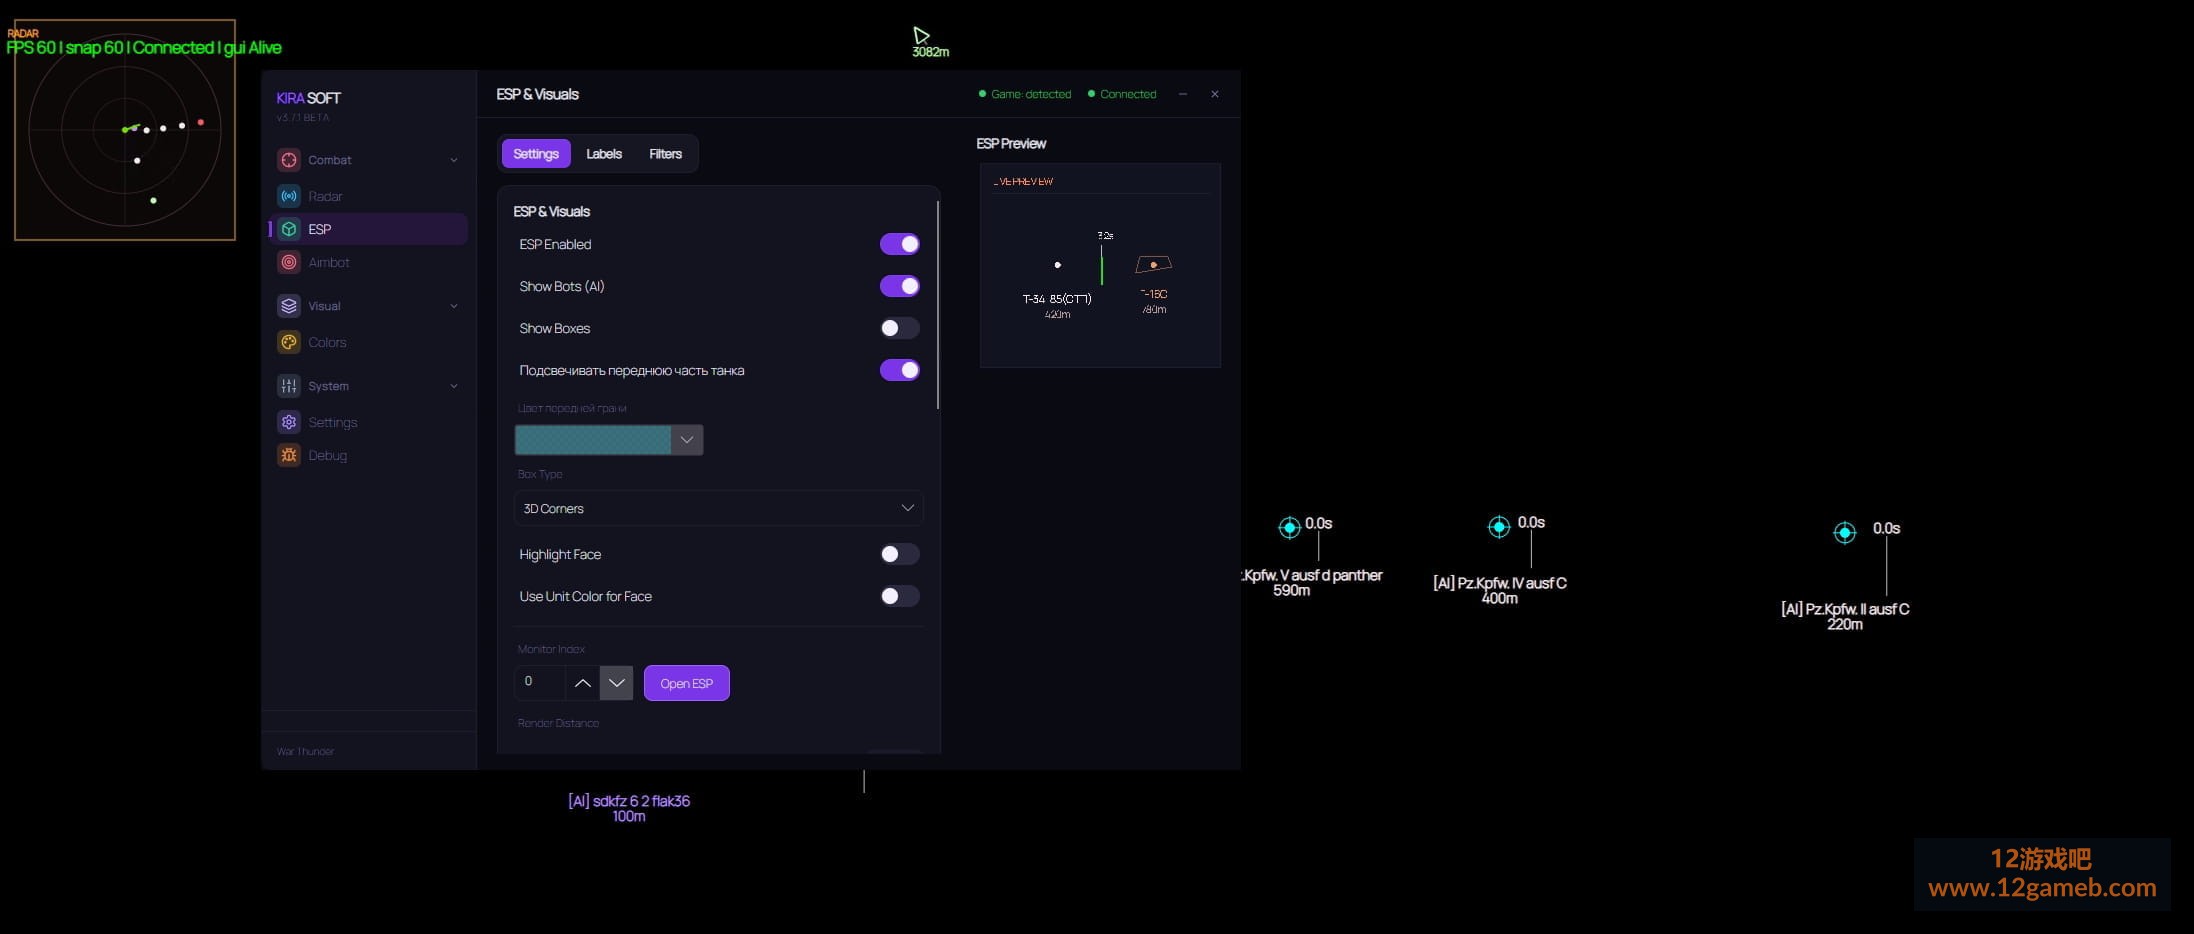Click the System sliders icon in sidebar
Viewport: 2194px width, 934px height.
click(289, 386)
